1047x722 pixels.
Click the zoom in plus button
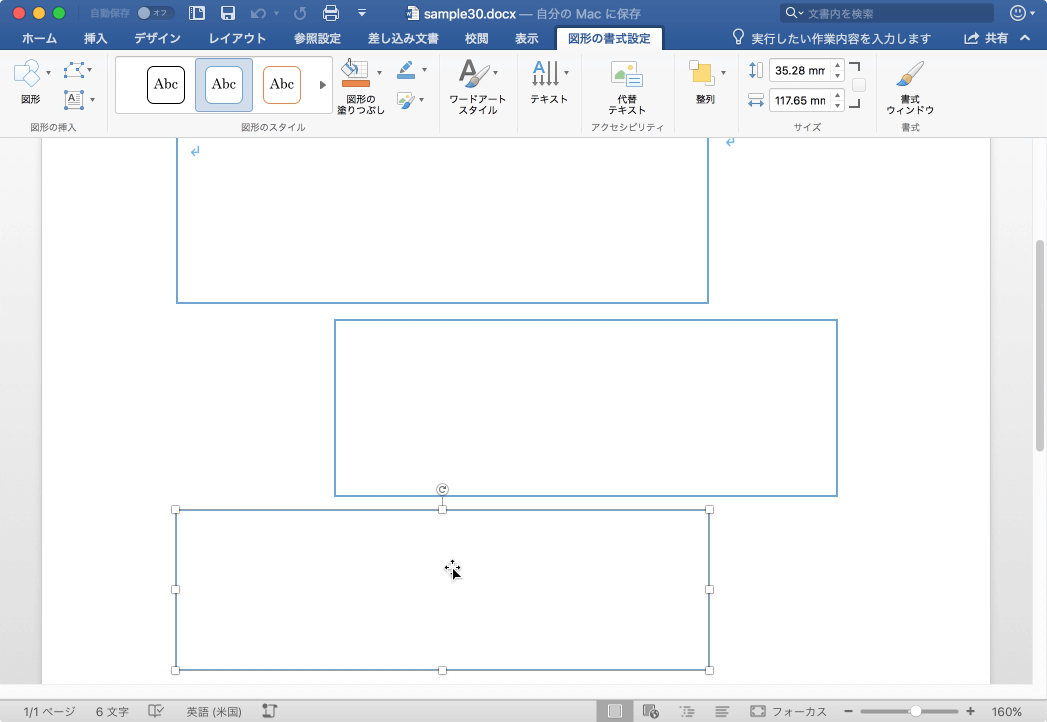pyautogui.click(x=970, y=711)
